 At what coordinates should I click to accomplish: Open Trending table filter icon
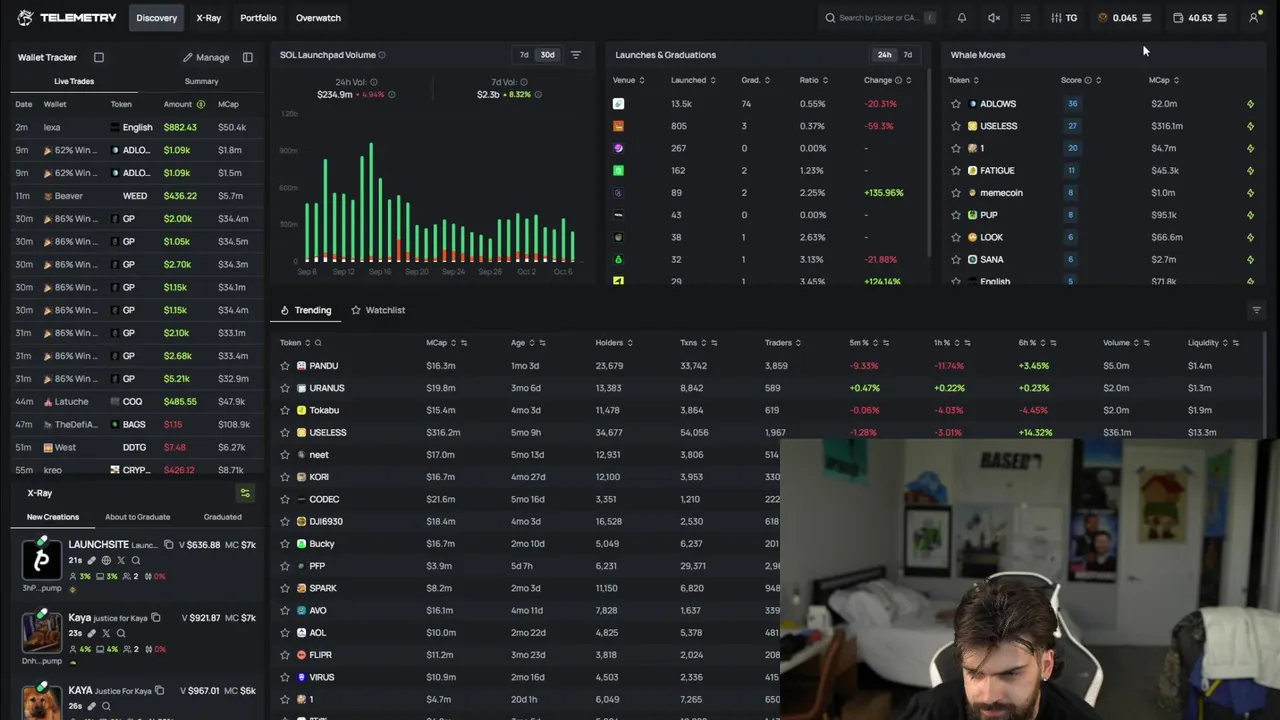click(1257, 310)
